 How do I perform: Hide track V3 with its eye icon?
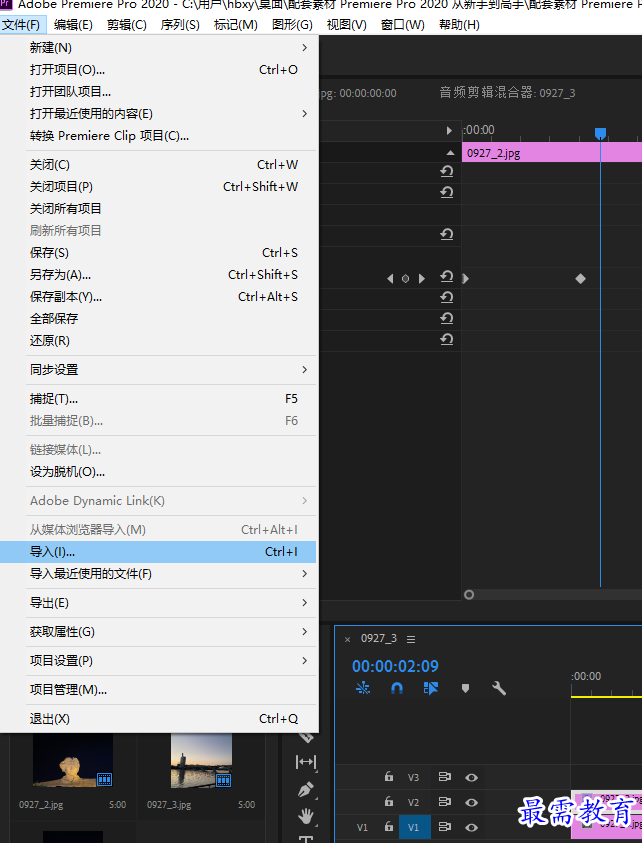(472, 777)
